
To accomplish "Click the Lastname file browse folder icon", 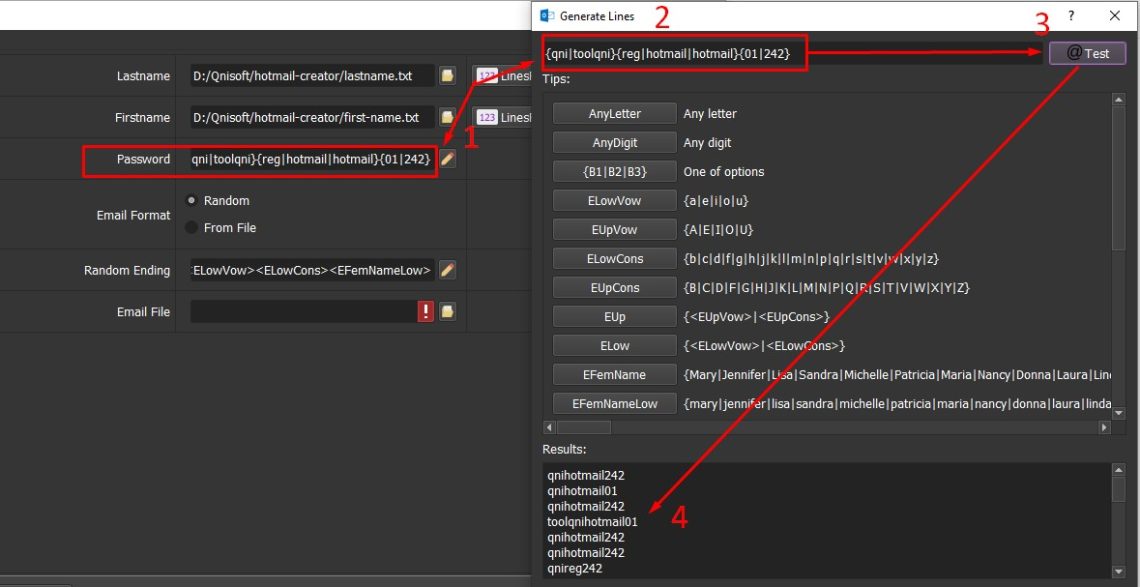I will [448, 76].
